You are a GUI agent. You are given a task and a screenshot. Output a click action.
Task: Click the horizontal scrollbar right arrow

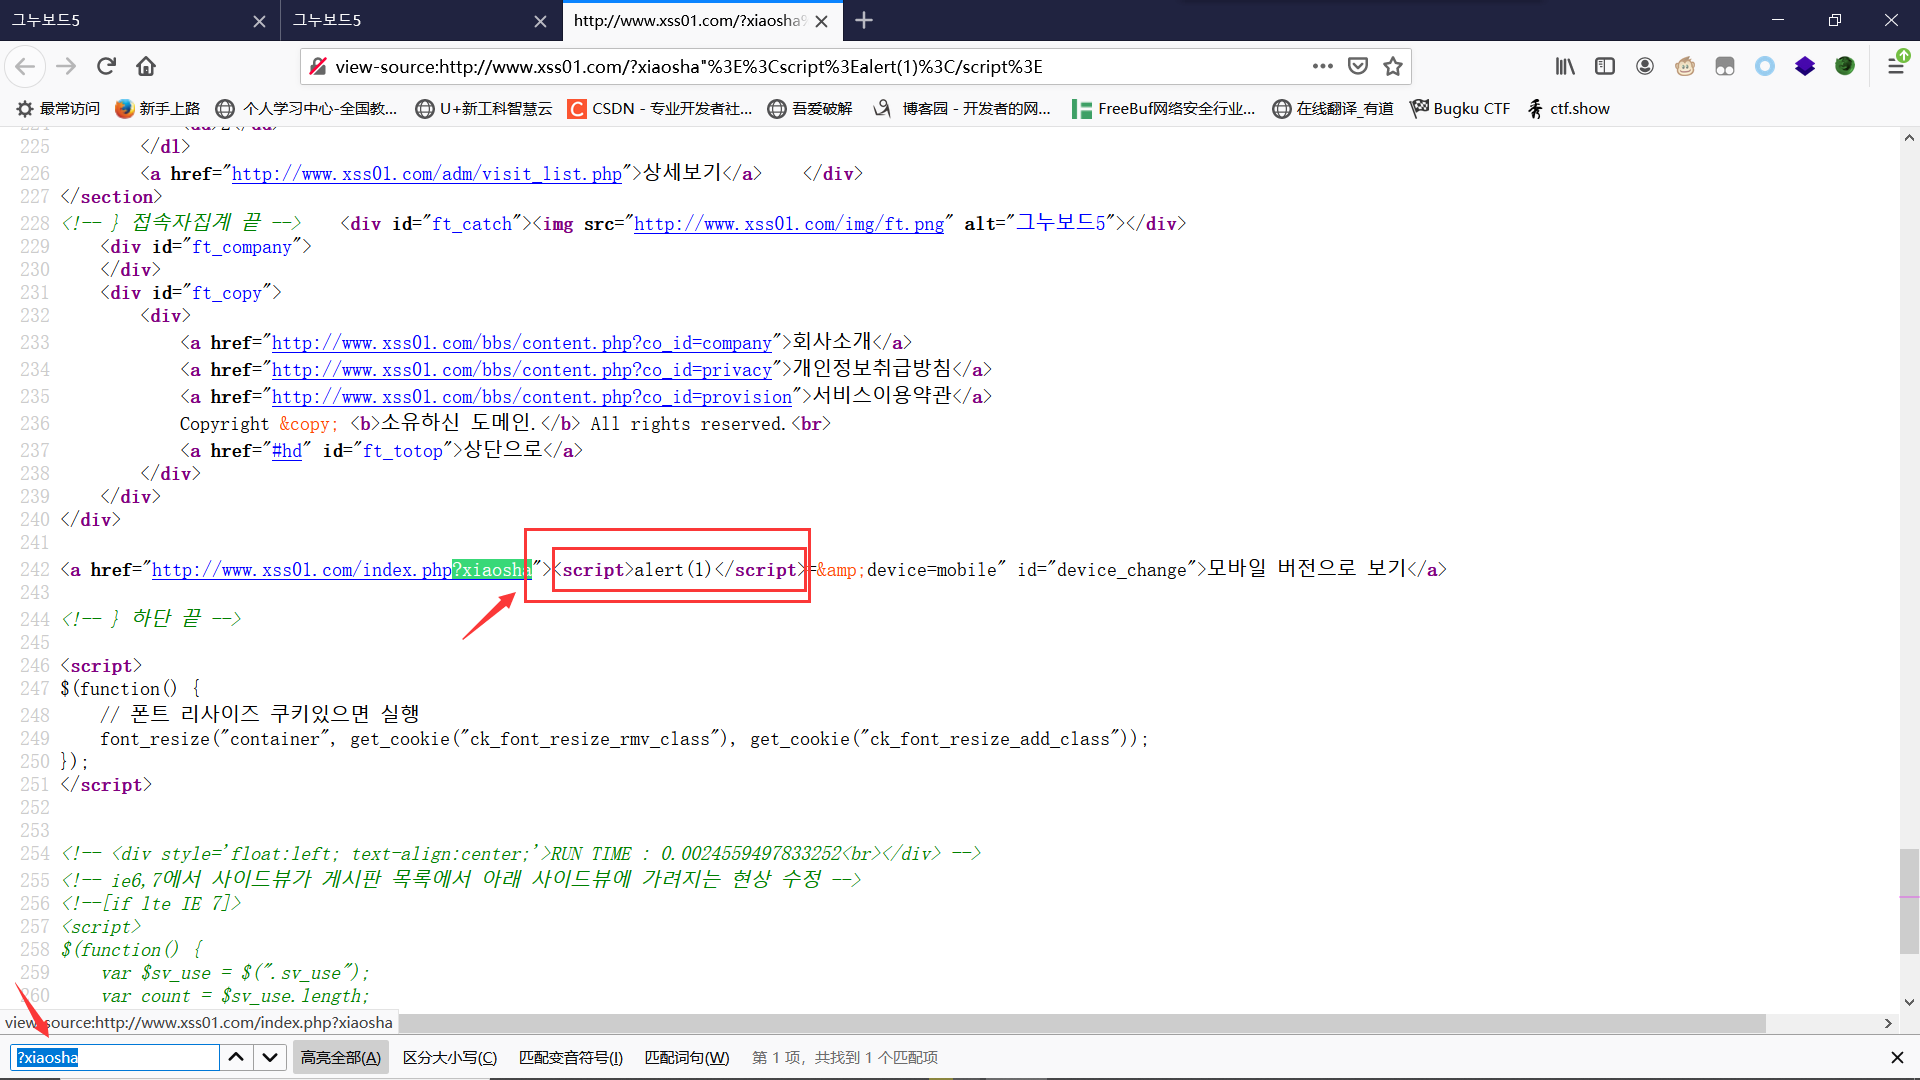tap(1888, 1023)
